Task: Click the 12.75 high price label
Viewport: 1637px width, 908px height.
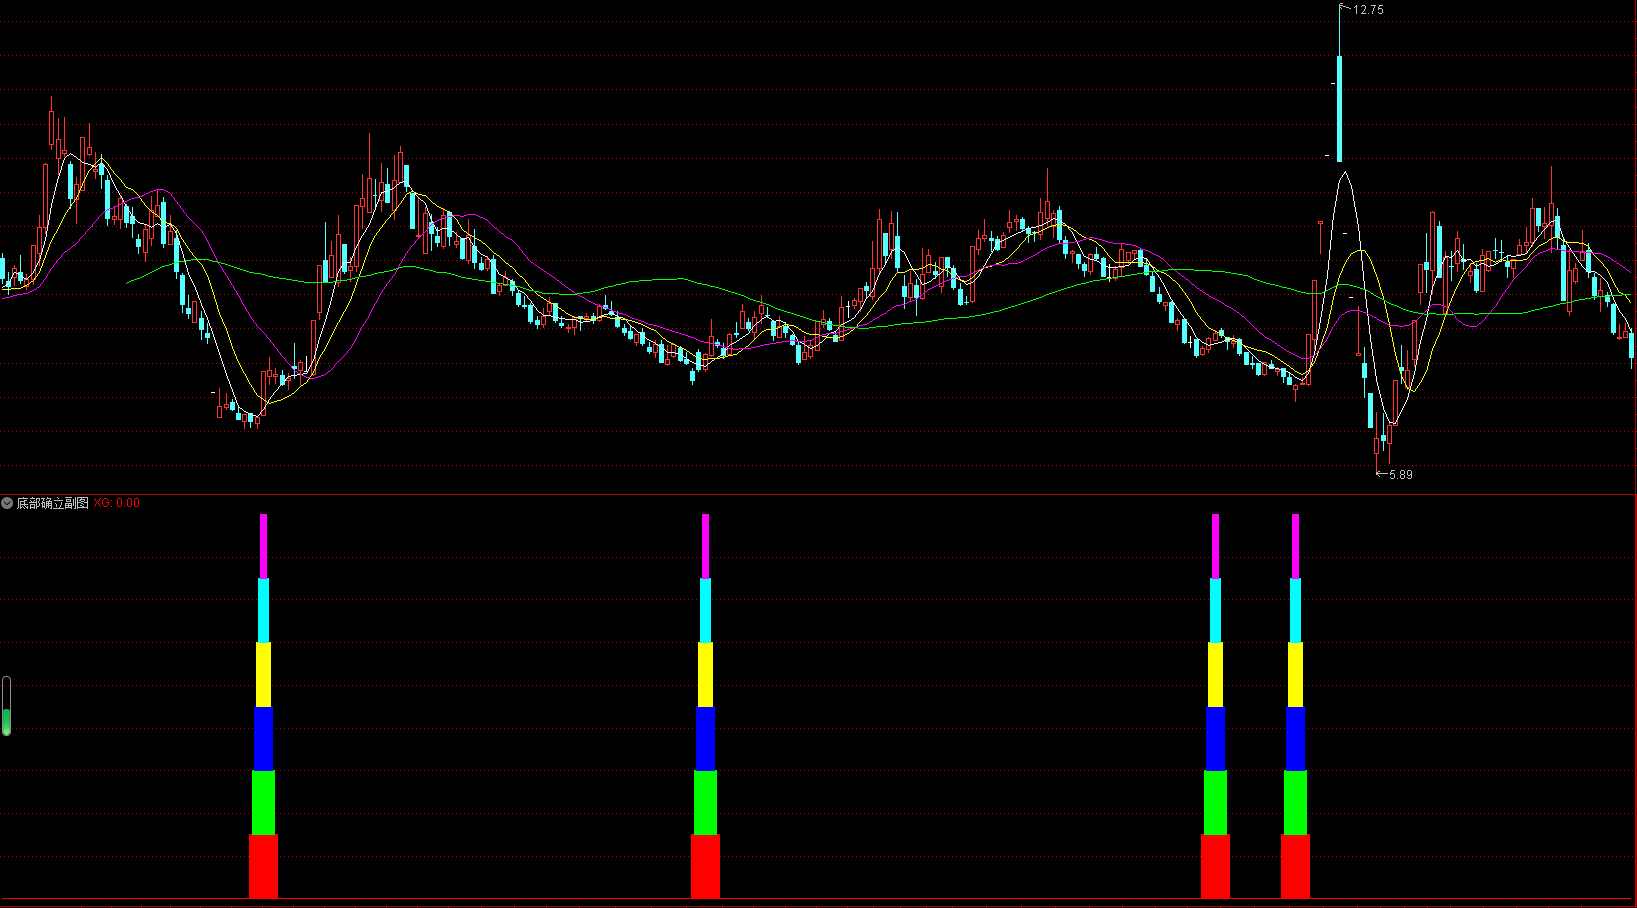Action: [1368, 9]
